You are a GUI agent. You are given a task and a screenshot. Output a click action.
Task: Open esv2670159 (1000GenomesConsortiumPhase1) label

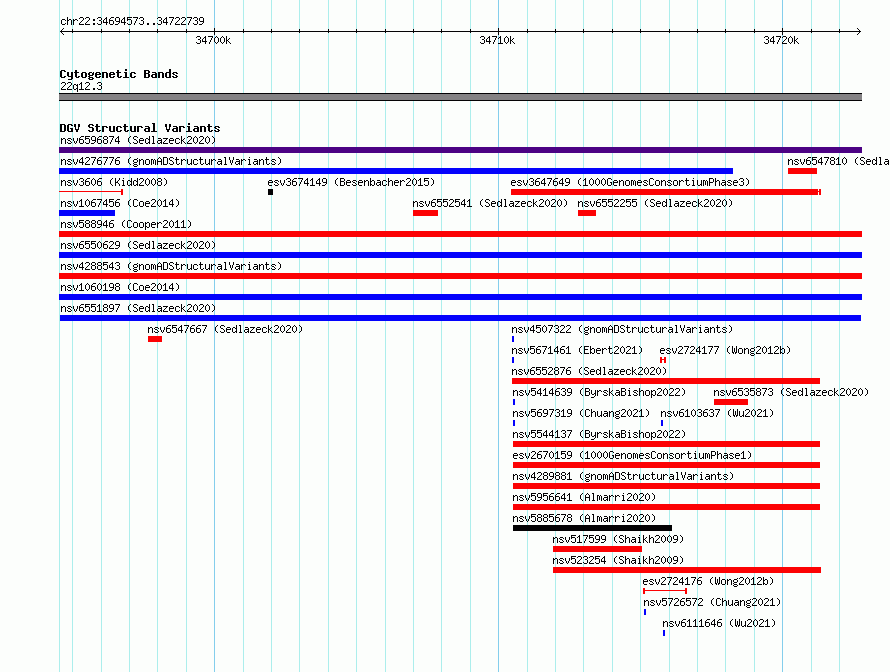point(632,455)
